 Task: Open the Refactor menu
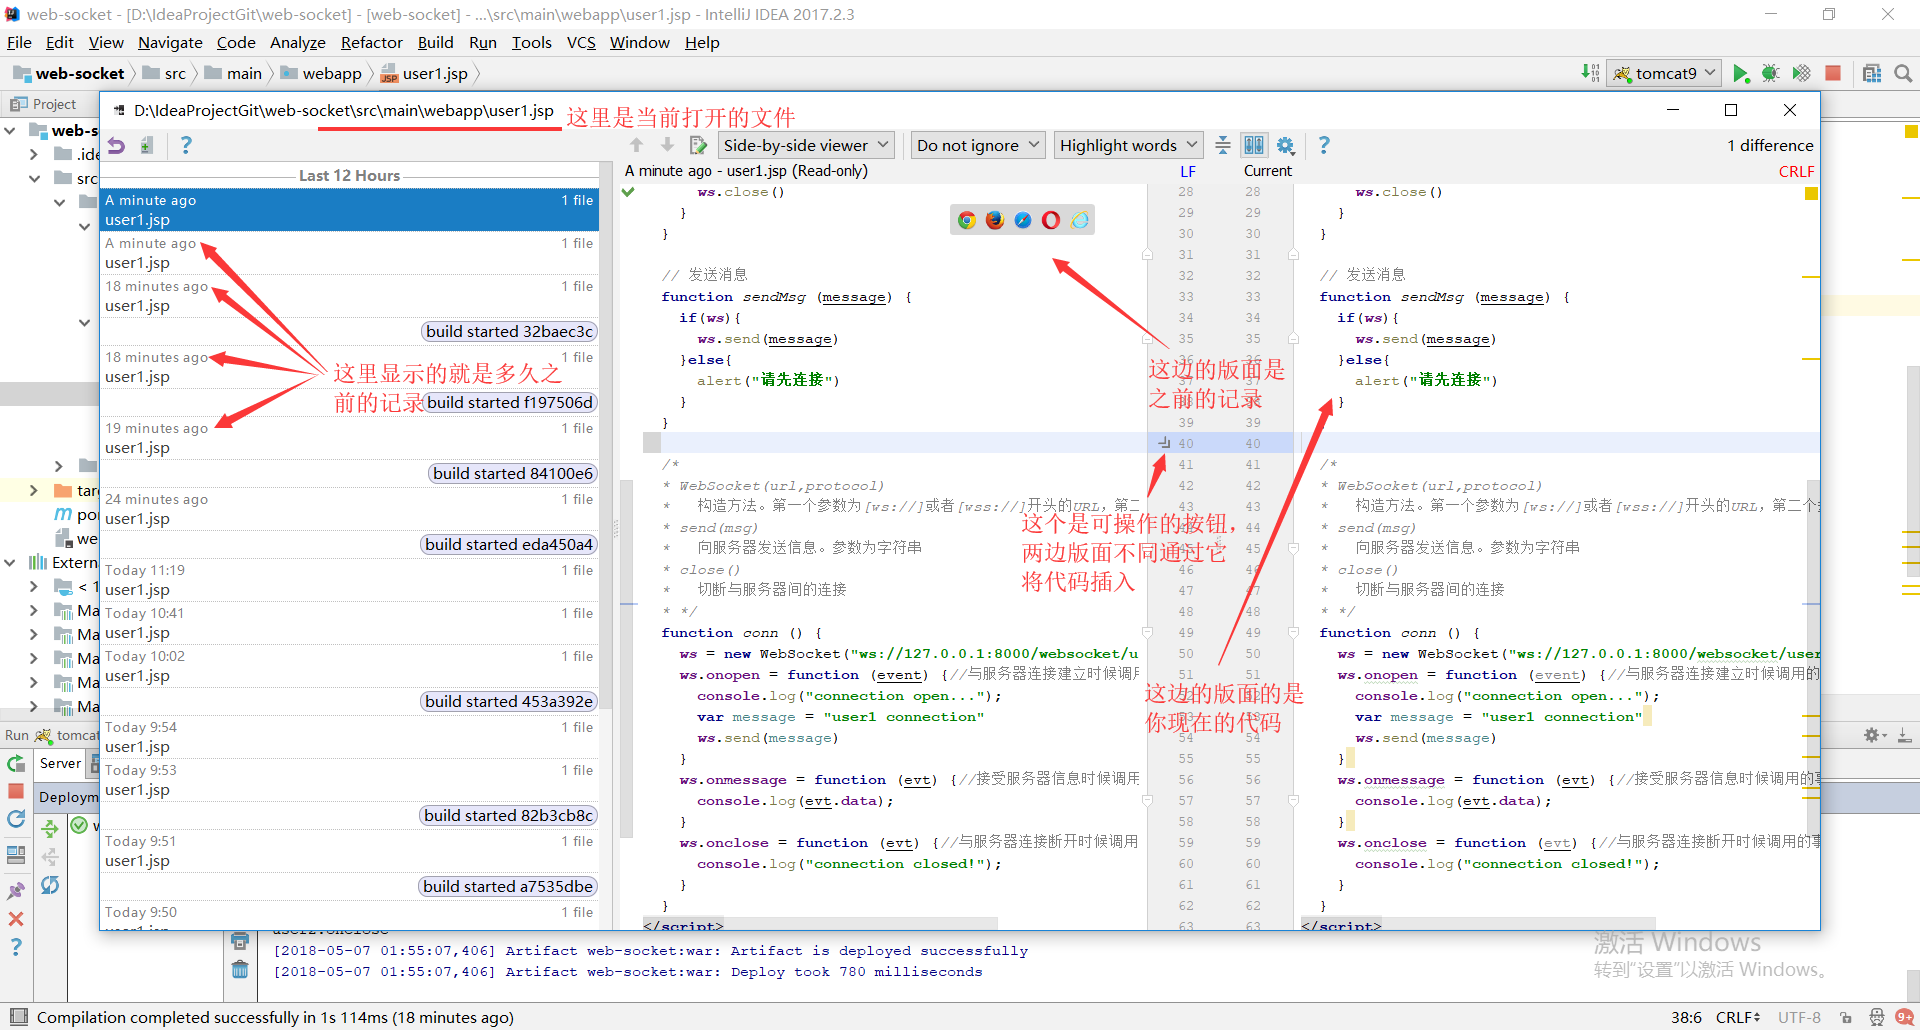(x=371, y=42)
